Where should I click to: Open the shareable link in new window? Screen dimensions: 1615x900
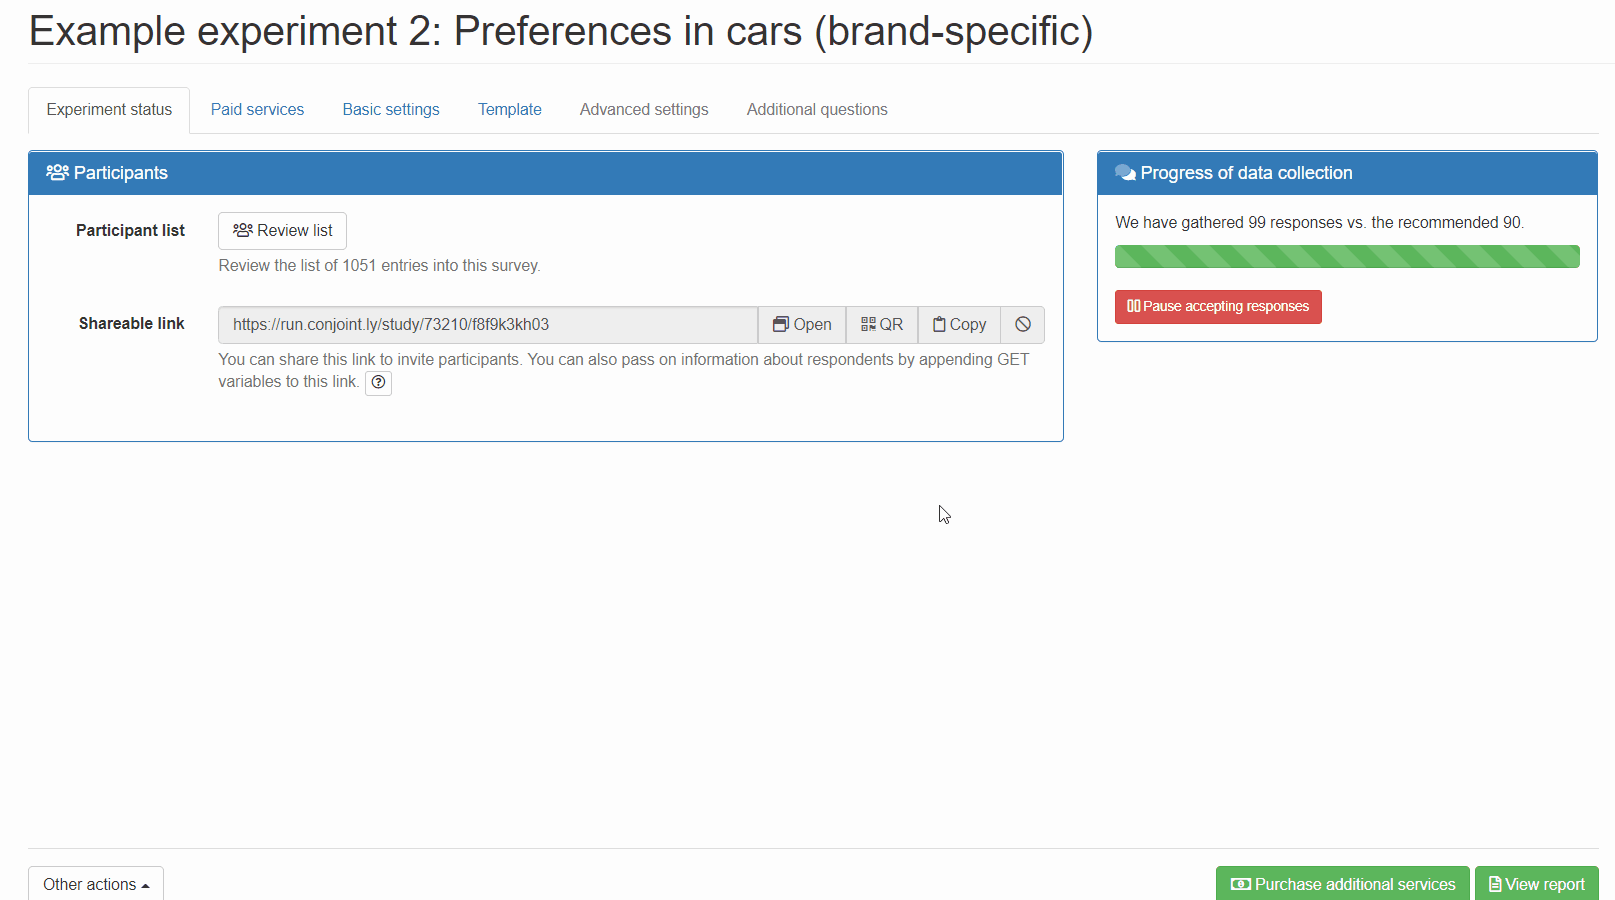click(802, 325)
